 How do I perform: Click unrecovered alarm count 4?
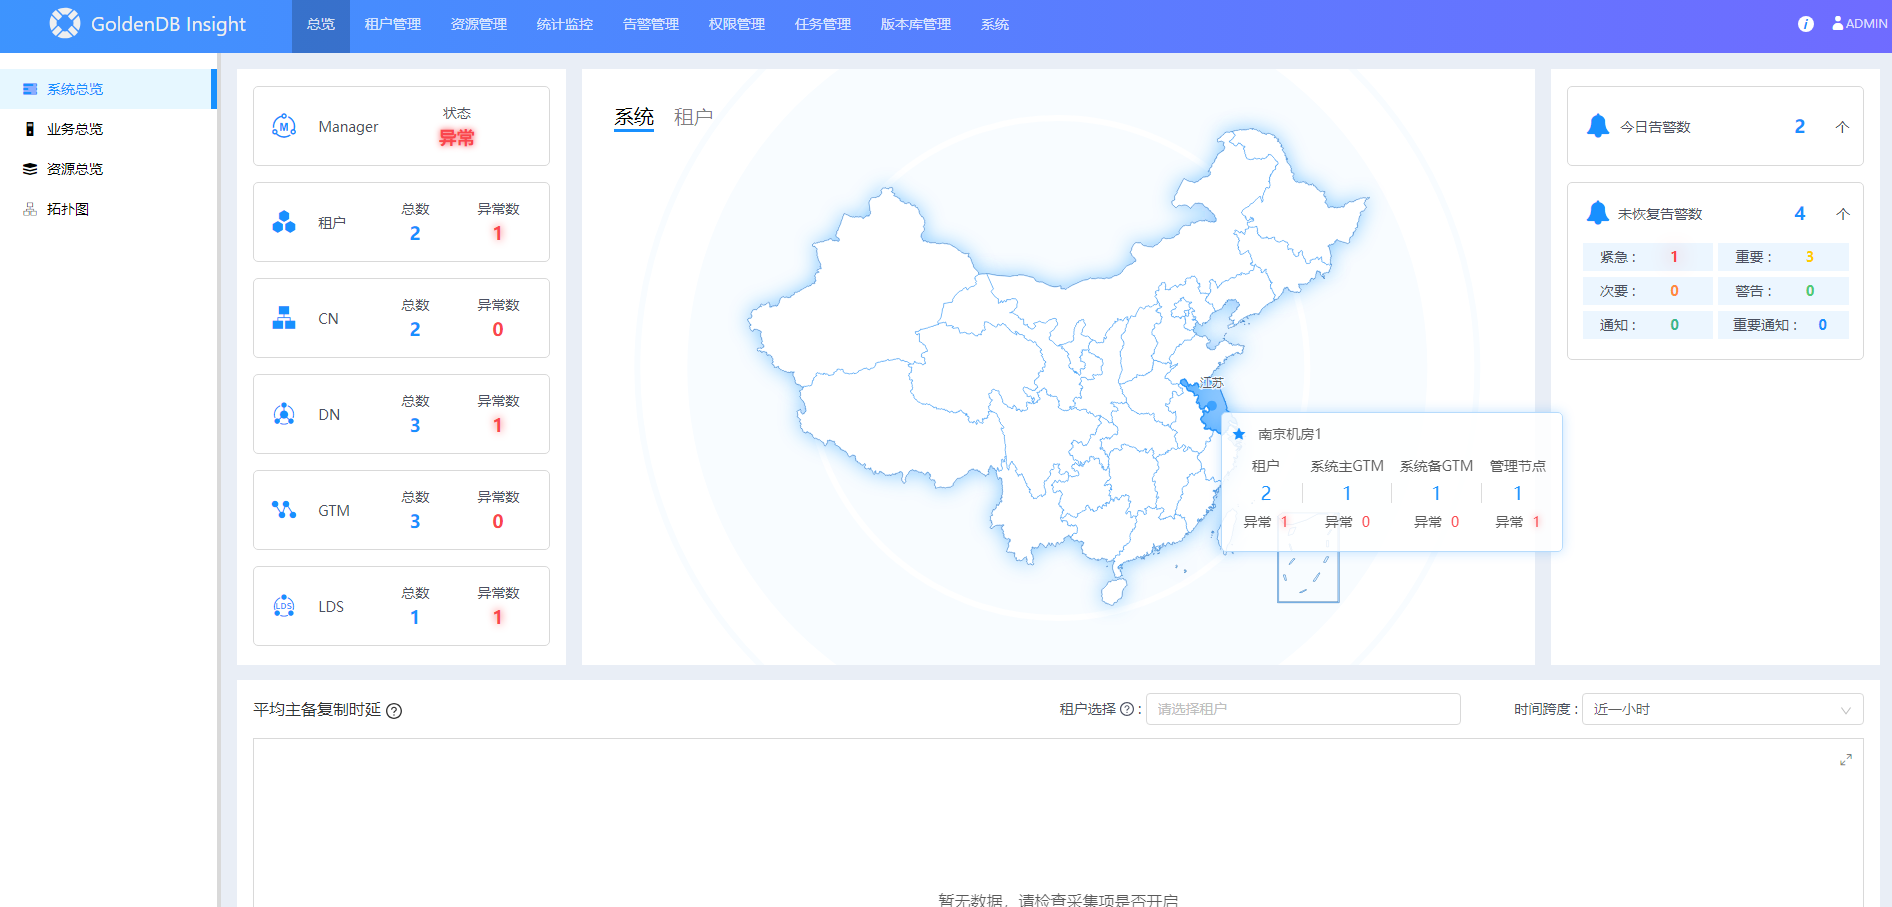click(x=1800, y=214)
